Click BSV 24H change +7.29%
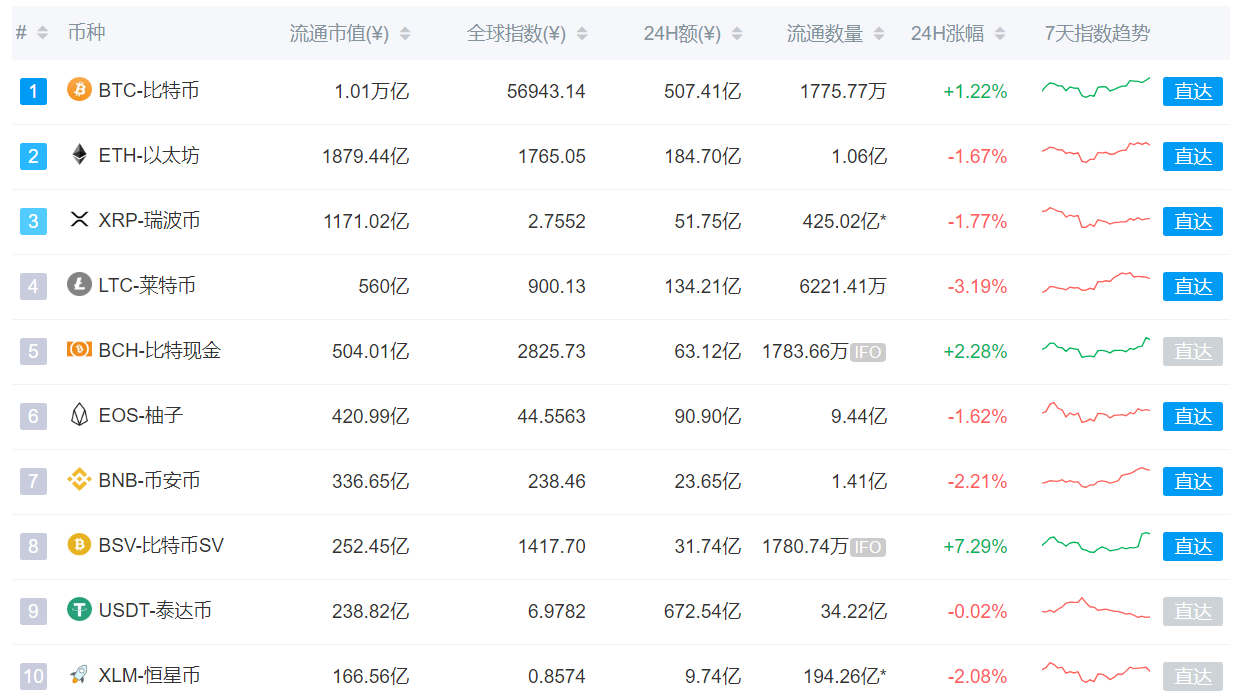The height and width of the screenshot is (696, 1244). click(x=975, y=547)
